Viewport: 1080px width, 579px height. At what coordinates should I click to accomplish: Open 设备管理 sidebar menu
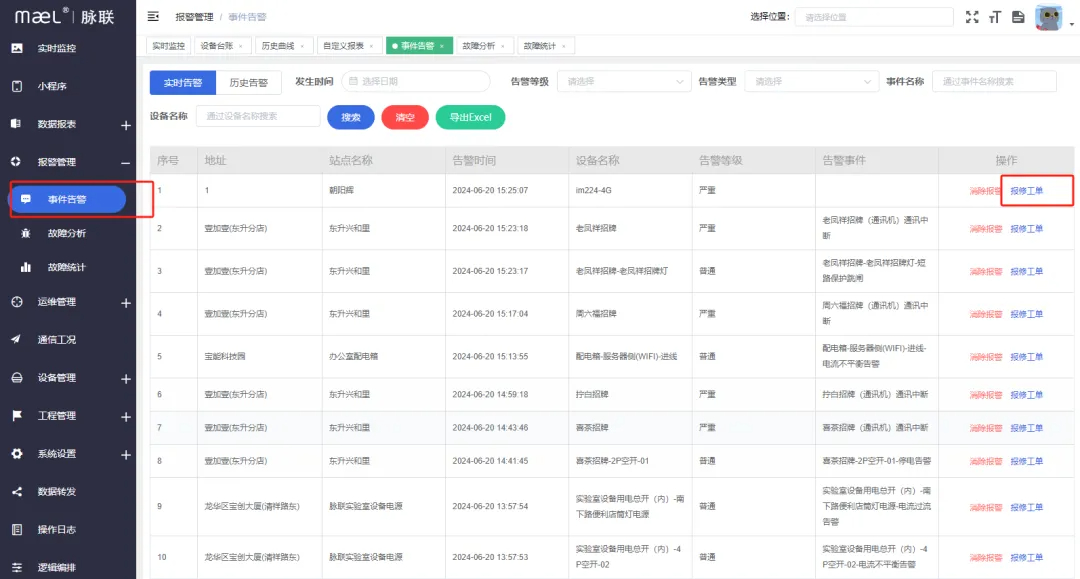56,377
